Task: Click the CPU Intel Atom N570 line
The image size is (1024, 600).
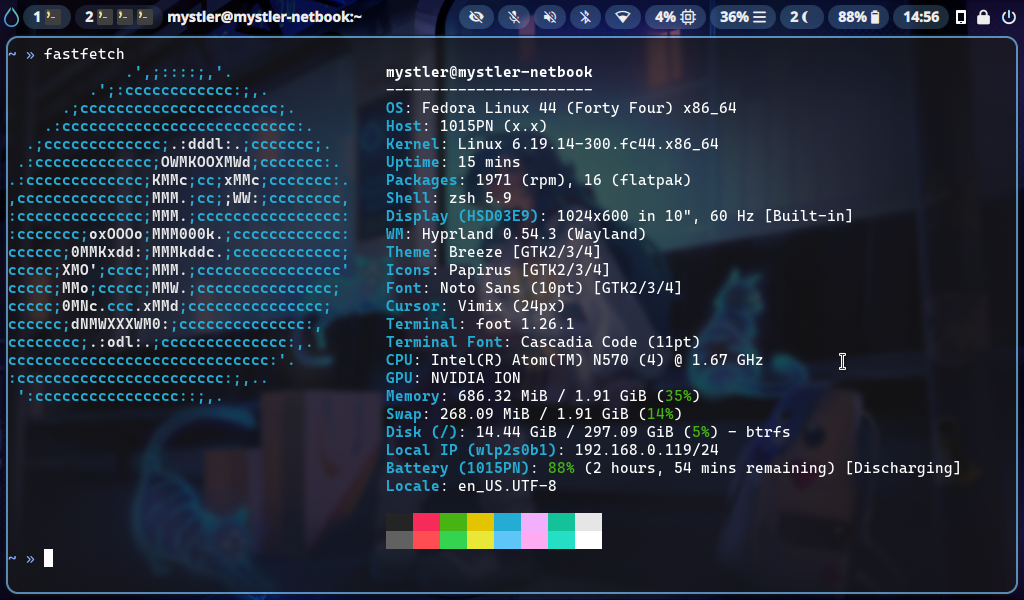Action: click(x=574, y=360)
